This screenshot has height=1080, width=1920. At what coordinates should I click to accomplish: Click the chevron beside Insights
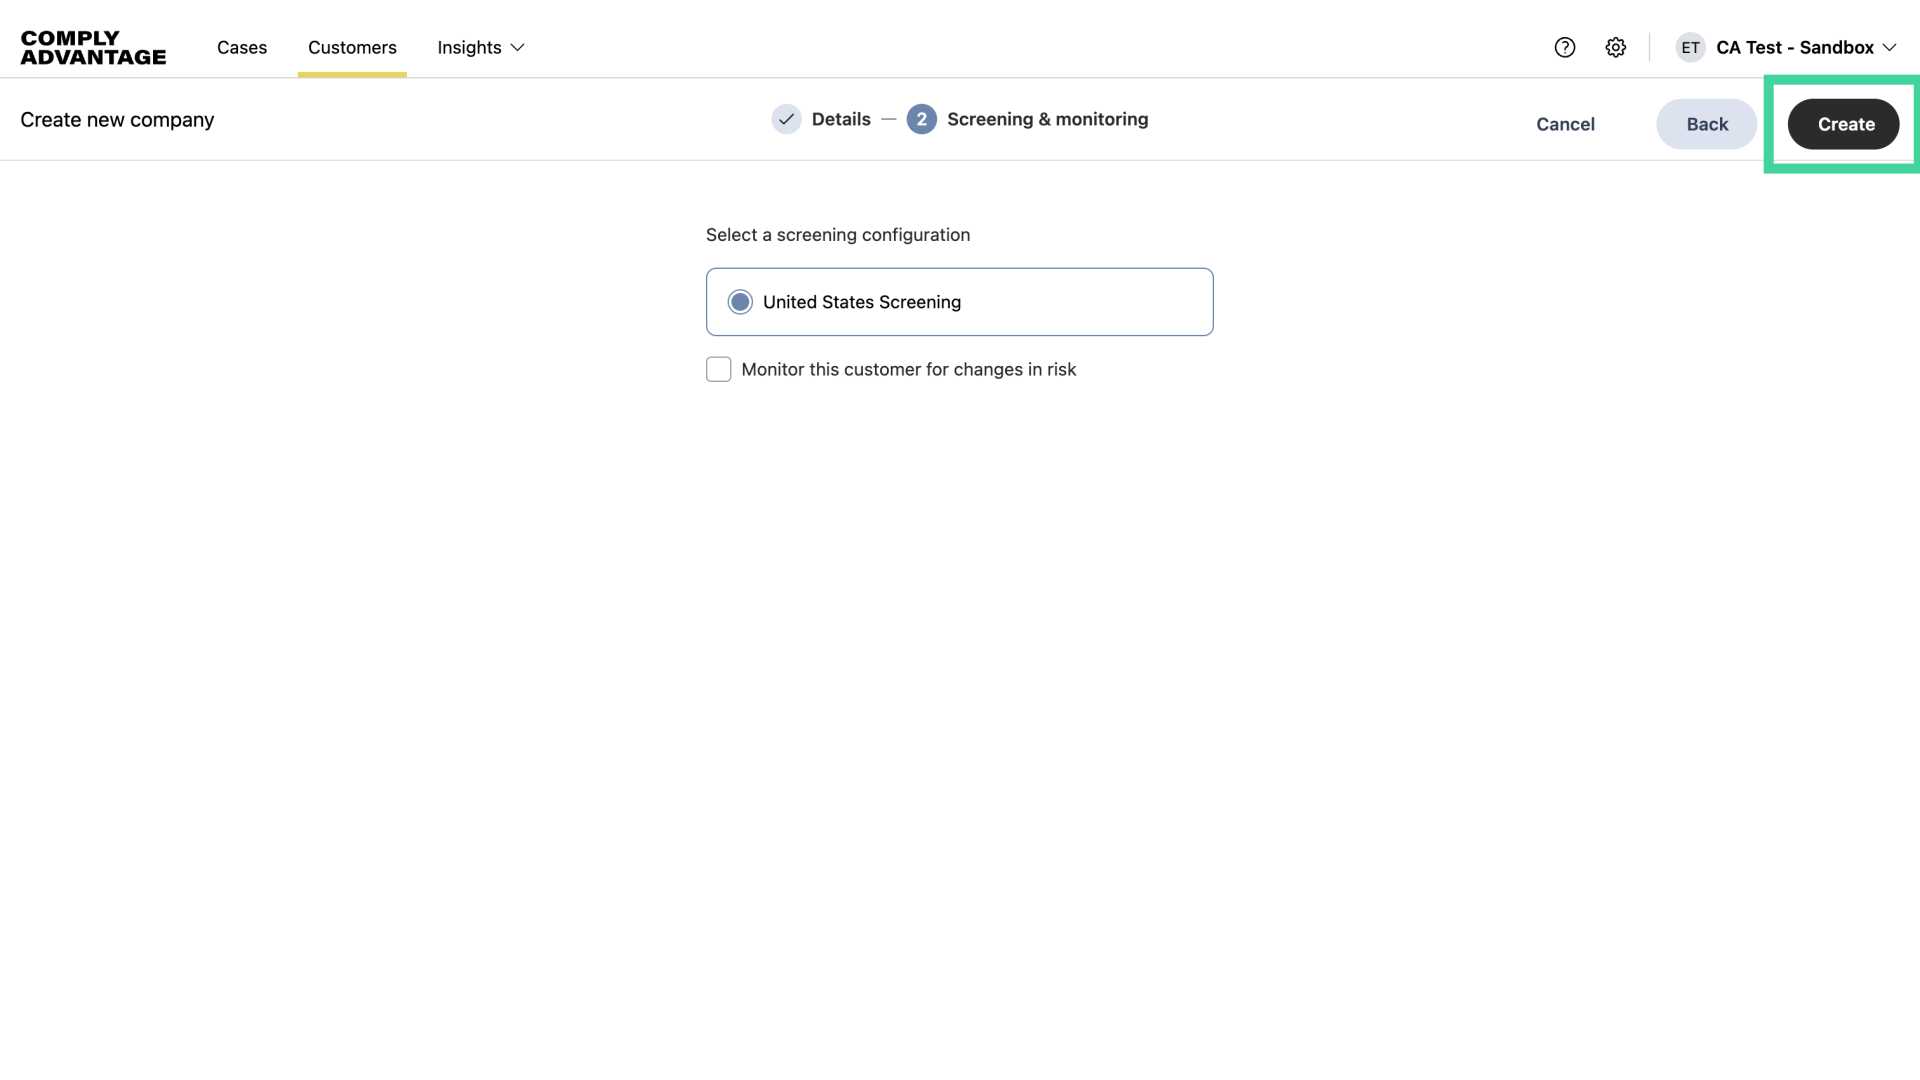coord(517,47)
